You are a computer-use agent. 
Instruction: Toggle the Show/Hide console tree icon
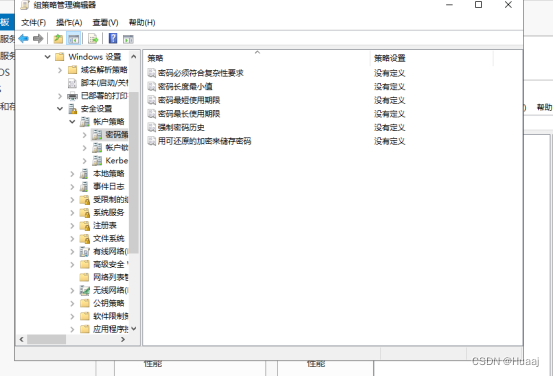click(x=73, y=39)
